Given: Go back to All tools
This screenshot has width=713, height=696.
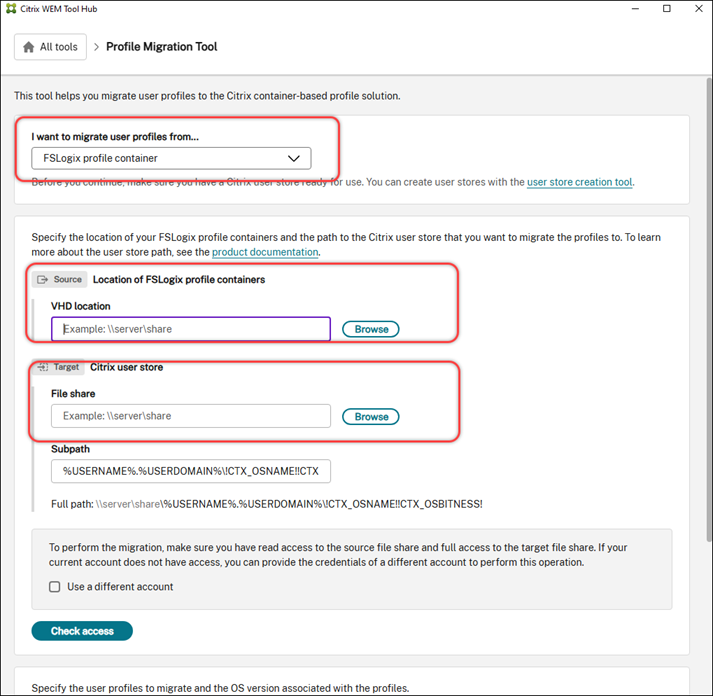Looking at the screenshot, I should (50, 47).
